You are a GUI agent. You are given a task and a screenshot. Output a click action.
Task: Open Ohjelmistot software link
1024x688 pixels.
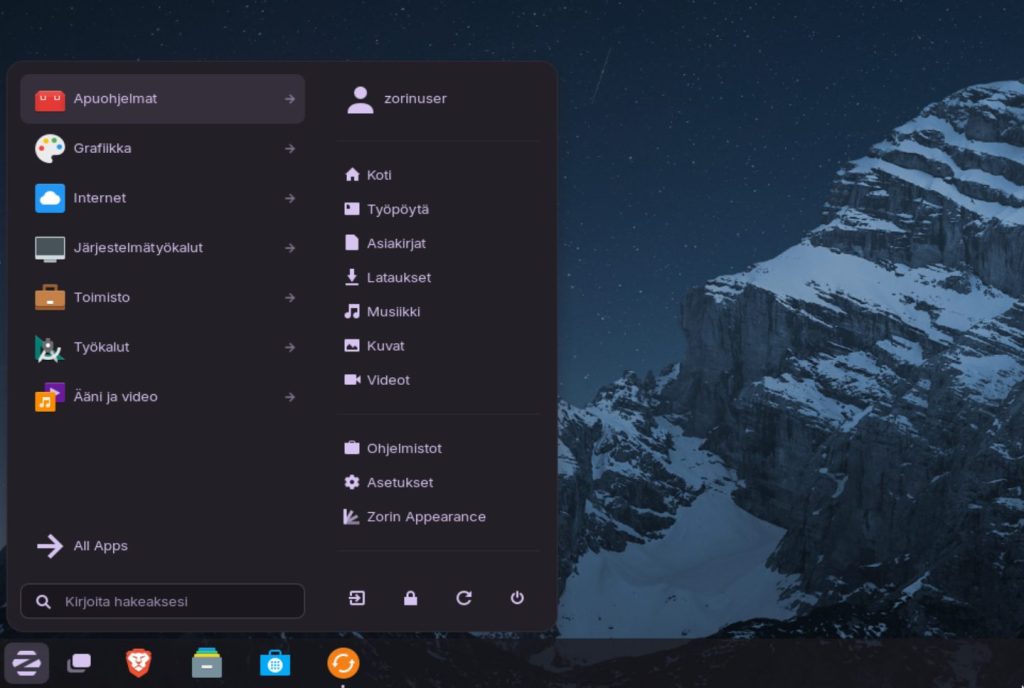coord(404,448)
